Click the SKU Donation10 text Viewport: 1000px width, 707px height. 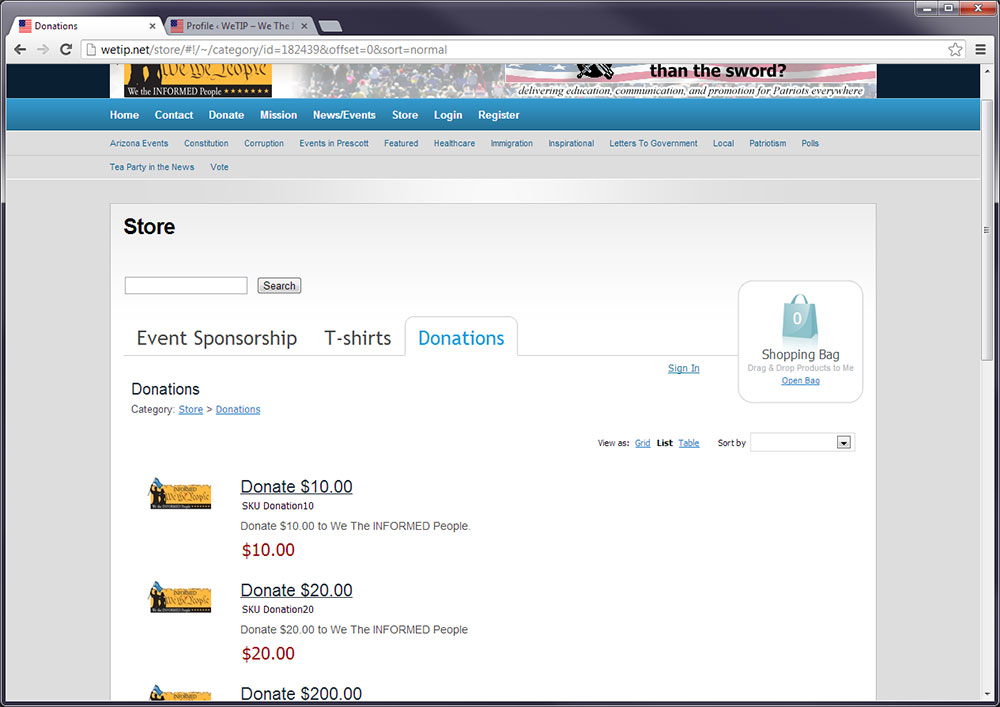(x=277, y=506)
